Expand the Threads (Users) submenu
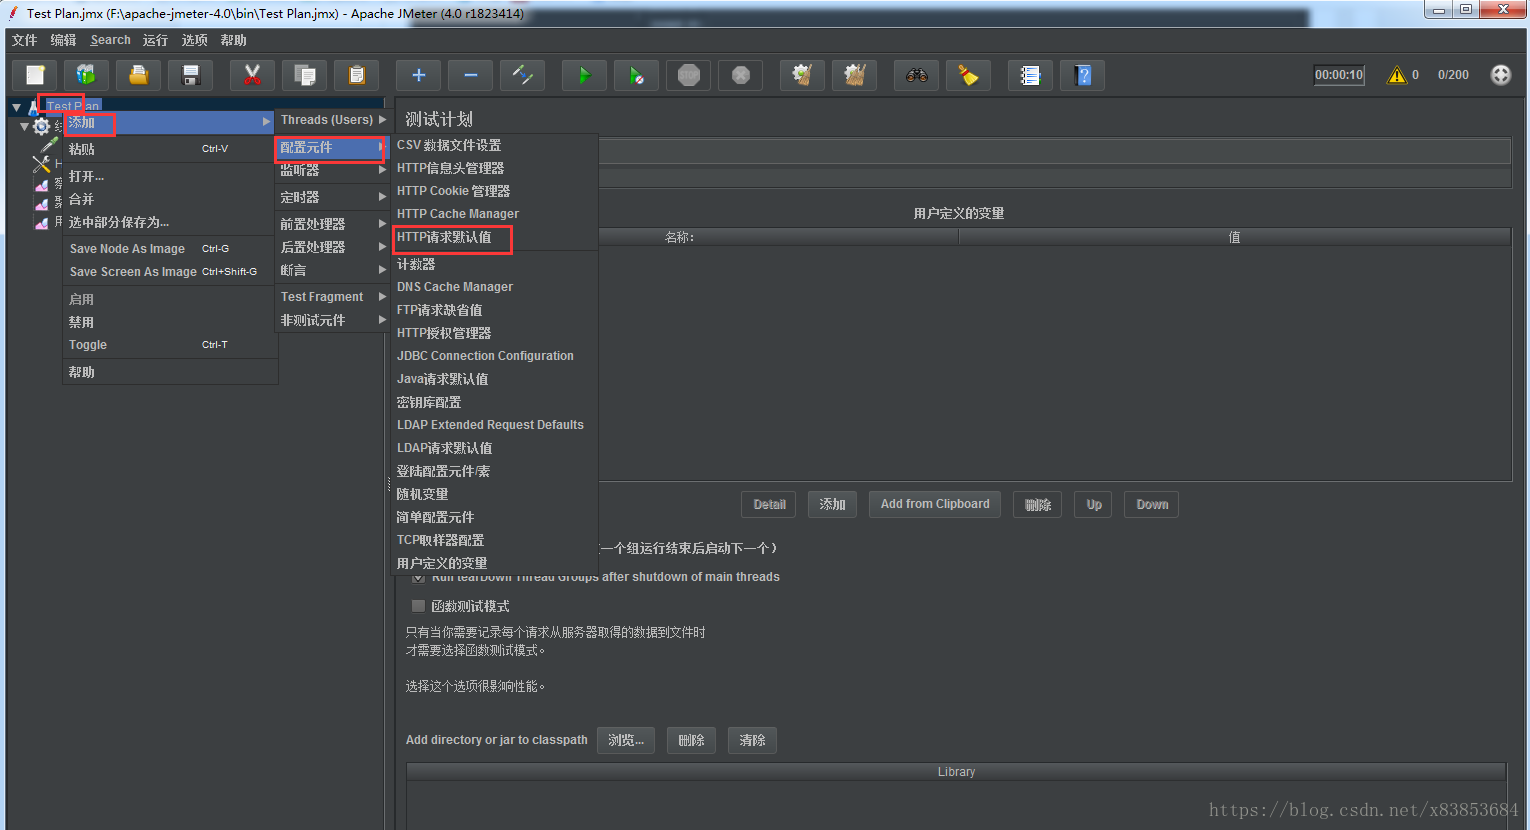This screenshot has height=830, width=1530. coord(333,120)
